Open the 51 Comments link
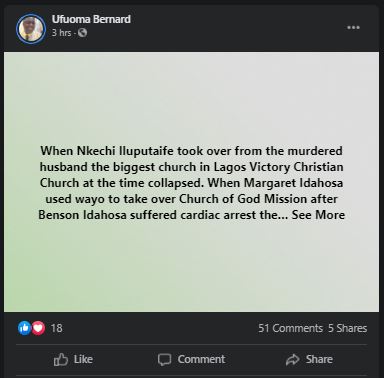Image resolution: width=384 pixels, height=378 pixels. 290,328
